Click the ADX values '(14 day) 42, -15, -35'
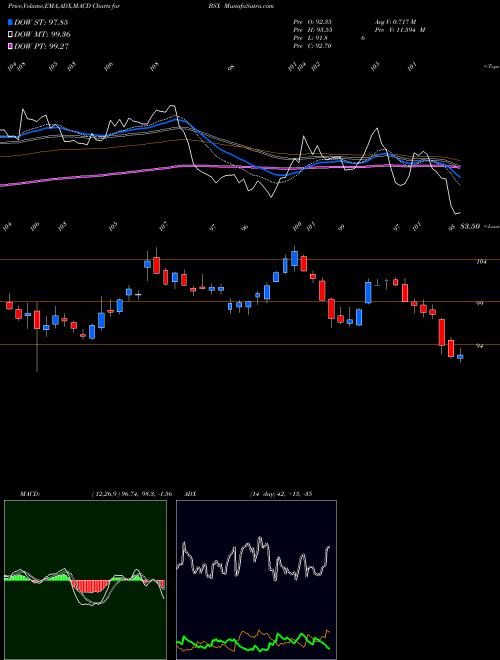This screenshot has height=660, width=500. click(x=281, y=494)
